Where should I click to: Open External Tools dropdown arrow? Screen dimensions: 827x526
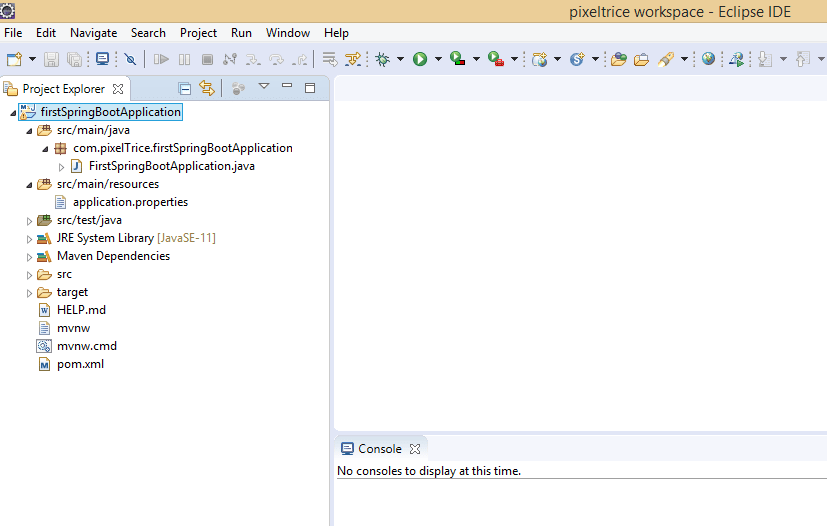514,59
